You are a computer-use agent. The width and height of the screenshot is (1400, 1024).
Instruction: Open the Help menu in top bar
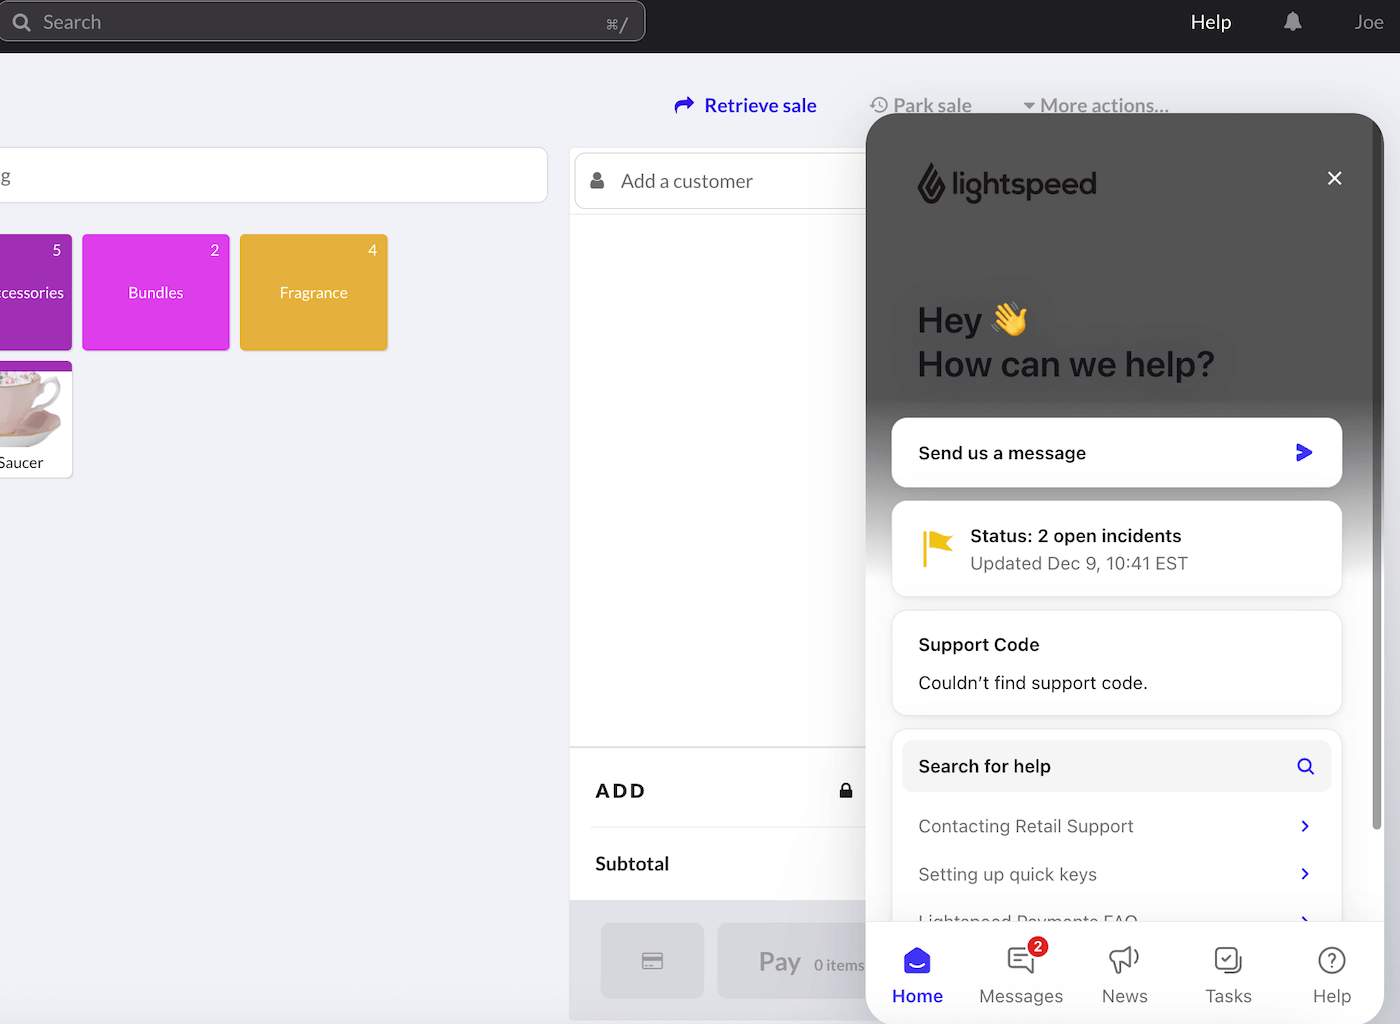click(x=1211, y=22)
